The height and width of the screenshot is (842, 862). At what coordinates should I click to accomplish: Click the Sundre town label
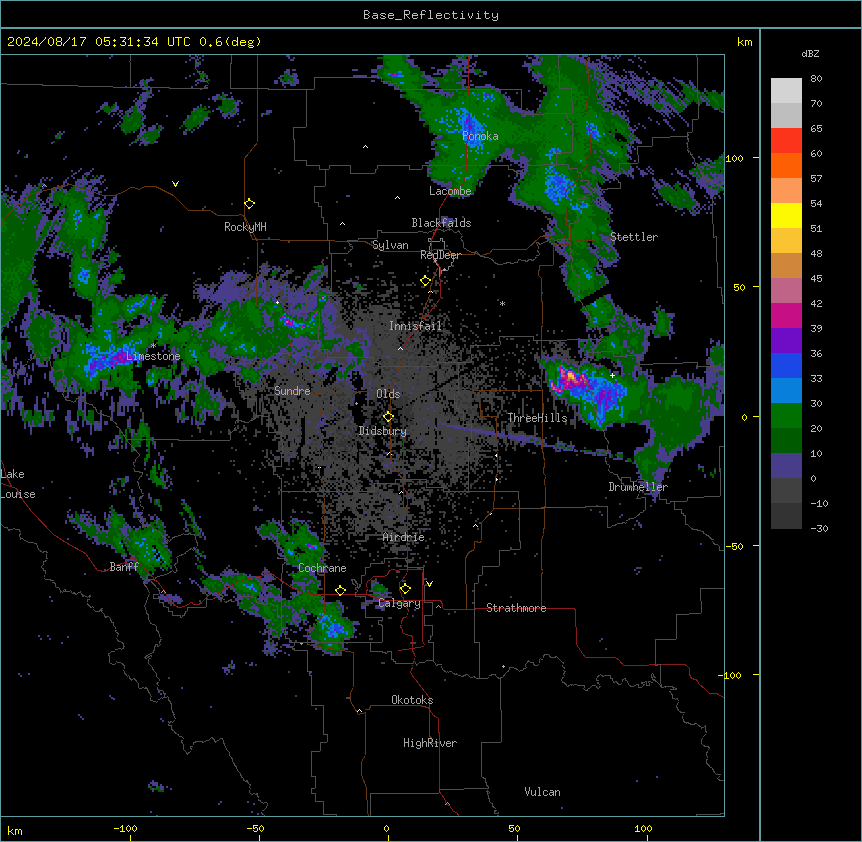click(292, 391)
